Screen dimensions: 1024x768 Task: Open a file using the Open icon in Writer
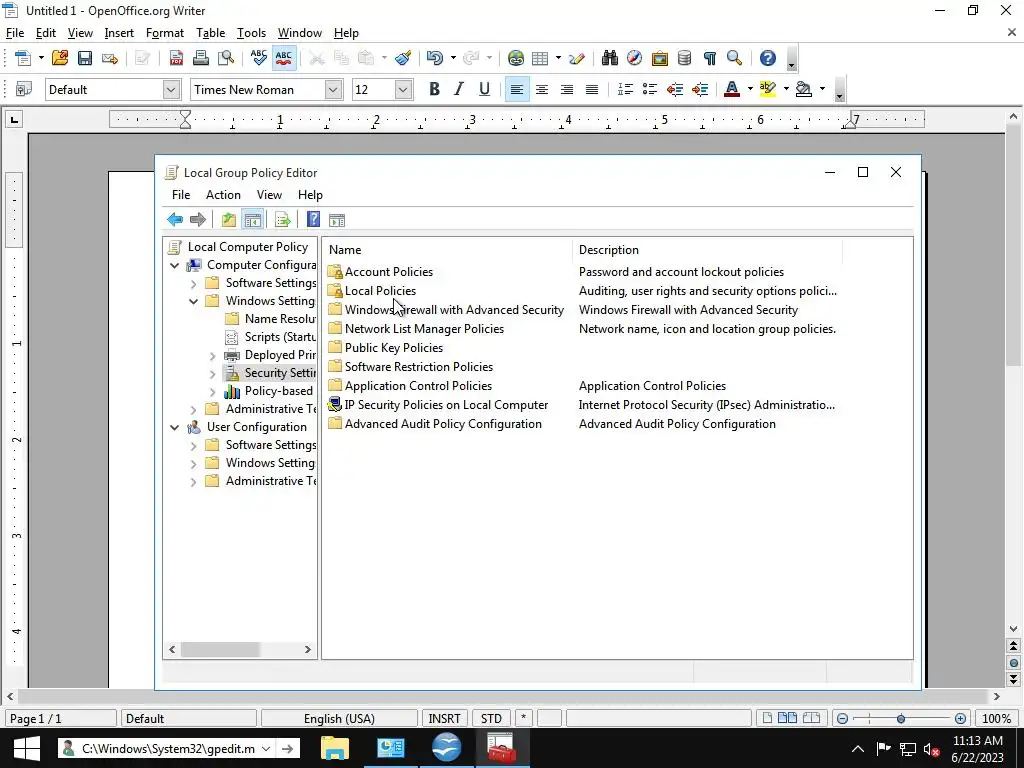pos(59,58)
